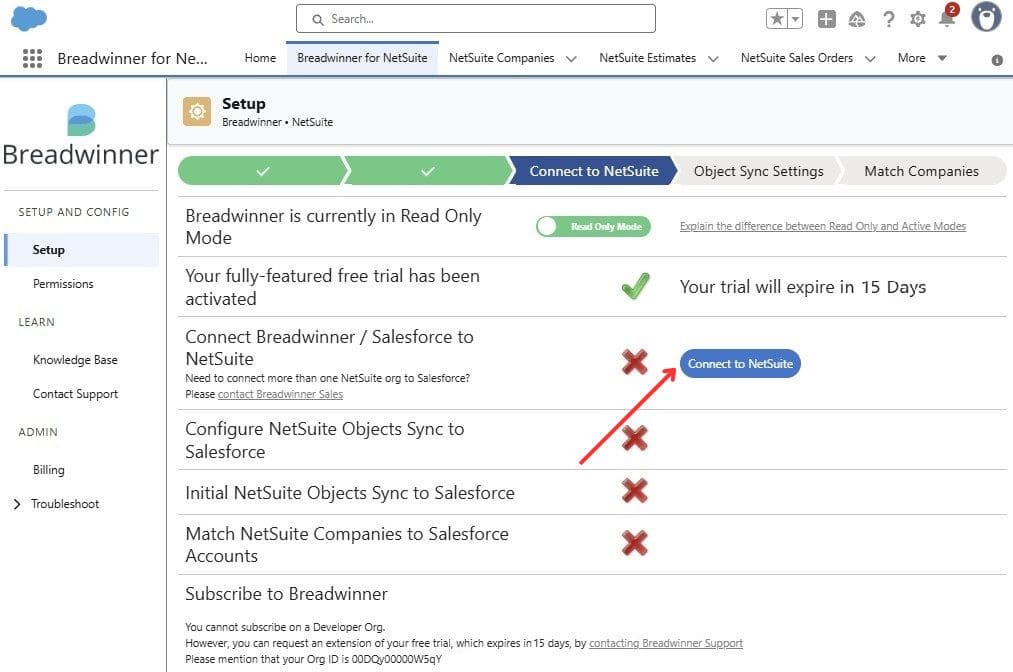Image resolution: width=1013 pixels, height=672 pixels.
Task: Click the first completed progress step
Action: point(262,171)
